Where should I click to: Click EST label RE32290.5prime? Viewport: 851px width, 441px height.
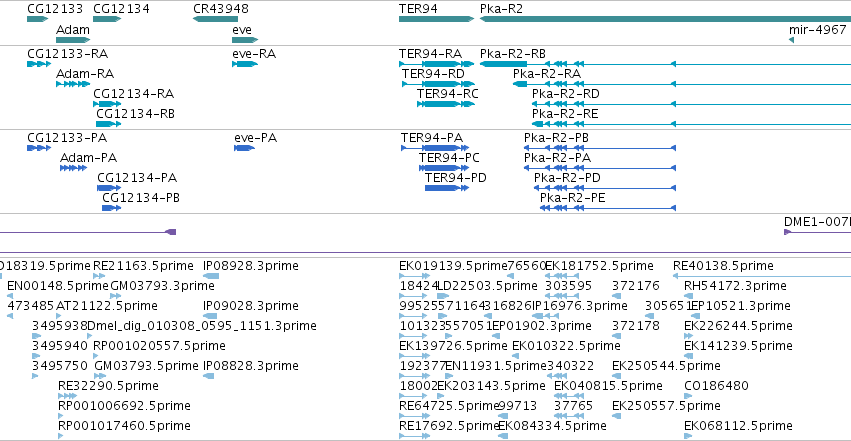109,386
